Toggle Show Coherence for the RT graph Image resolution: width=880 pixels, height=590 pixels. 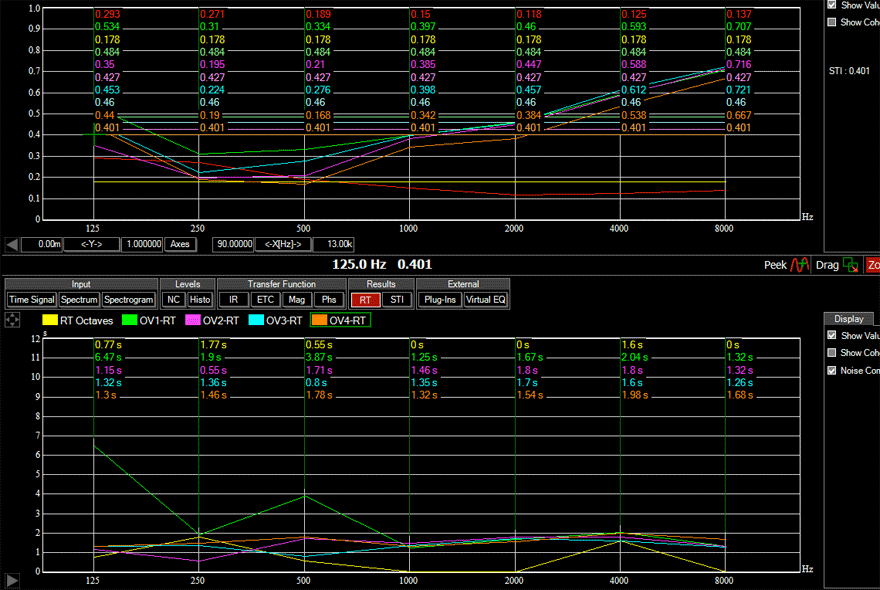(x=832, y=353)
